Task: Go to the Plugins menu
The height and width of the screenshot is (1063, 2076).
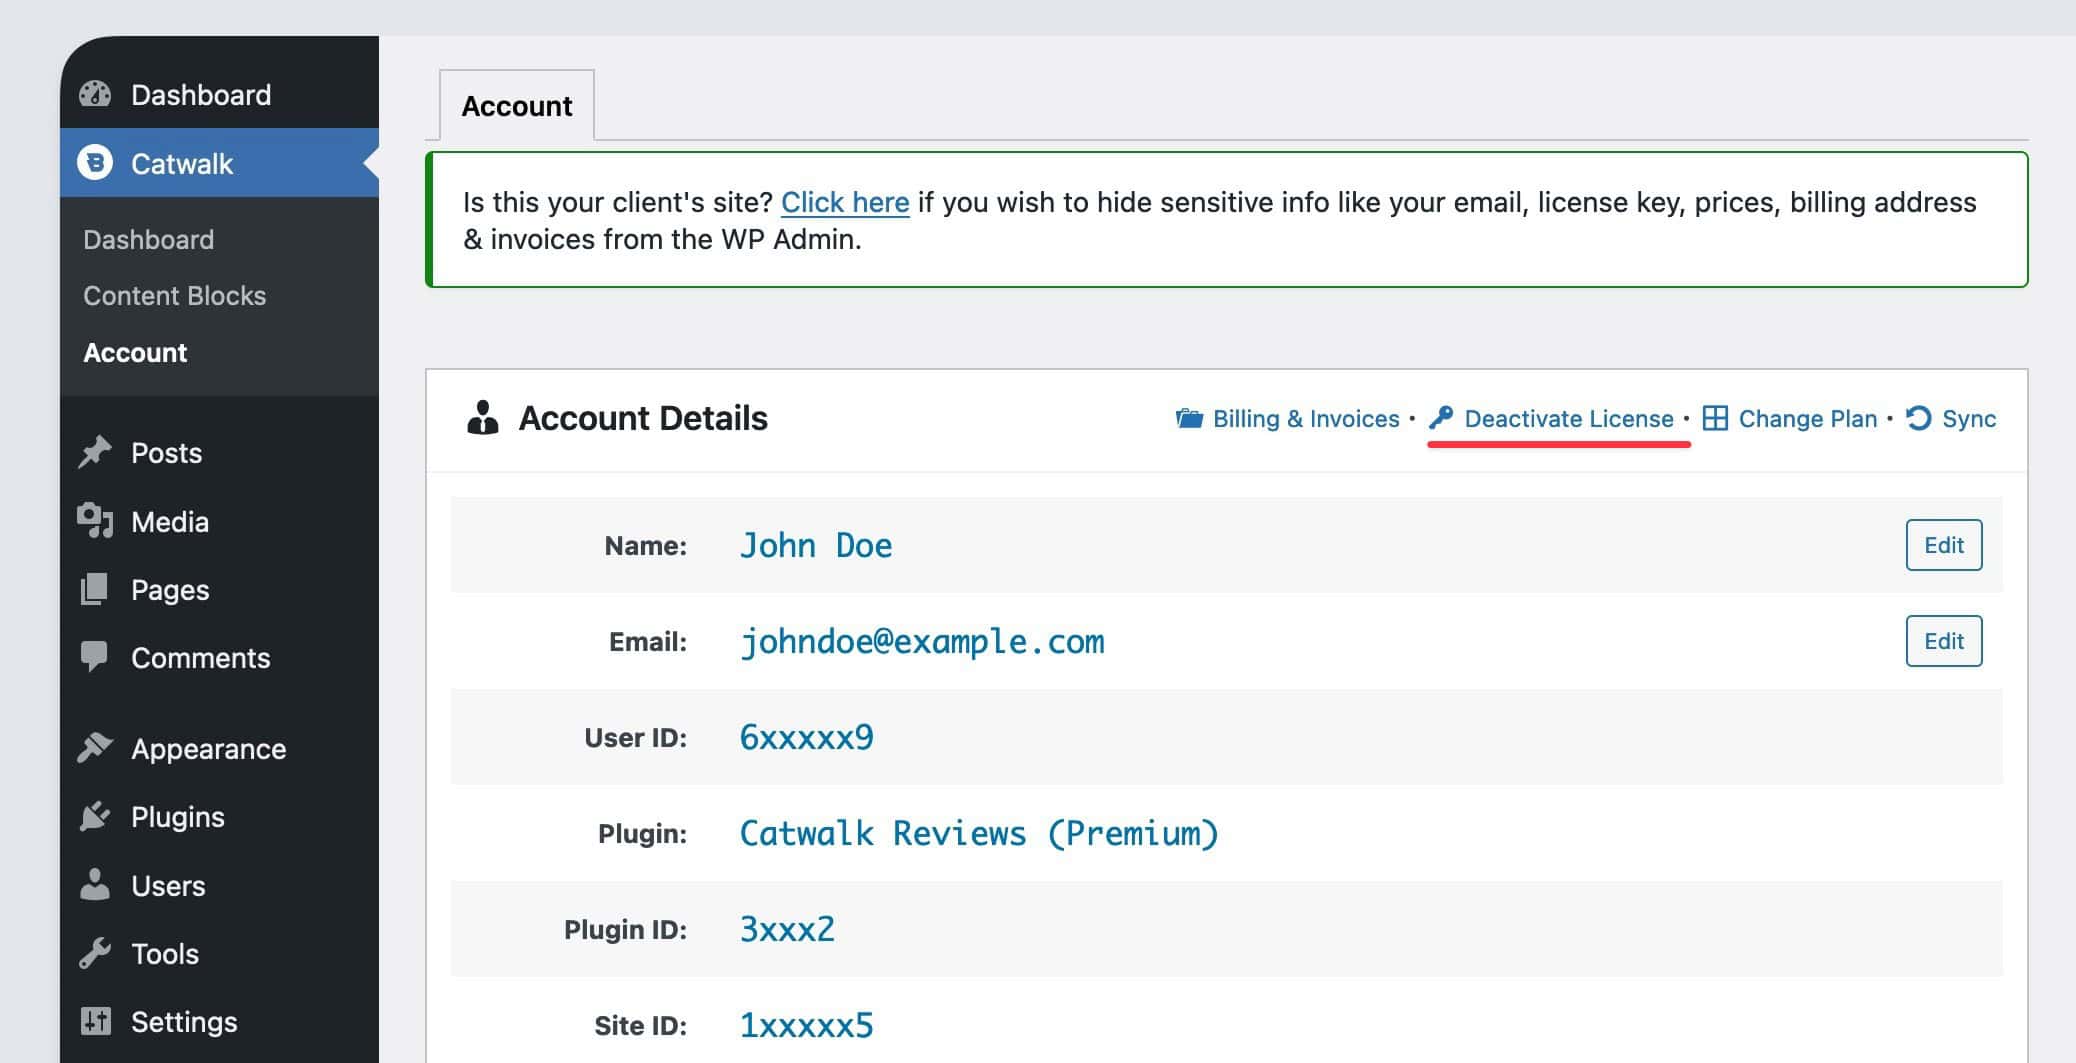Action: pyautogui.click(x=219, y=816)
